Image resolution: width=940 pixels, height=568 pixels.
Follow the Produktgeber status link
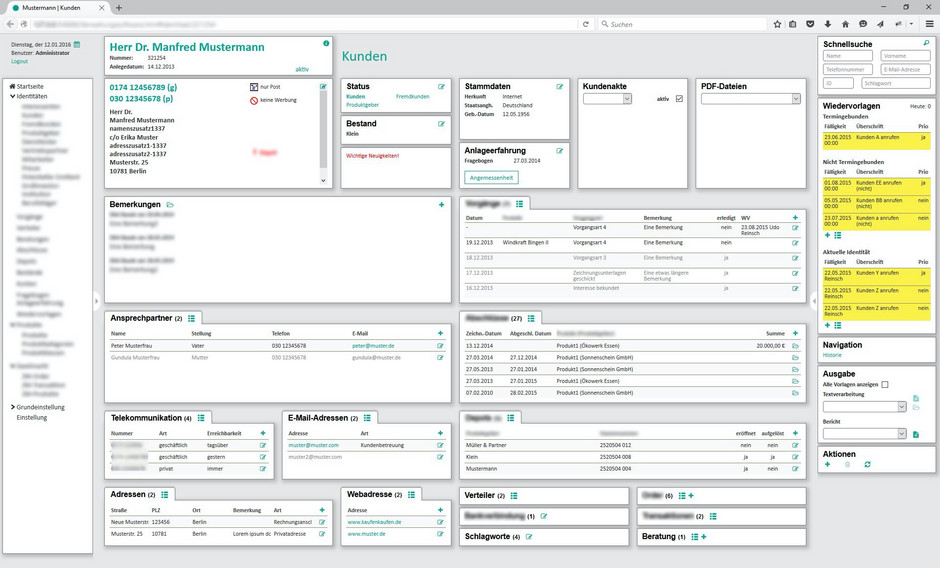click(x=362, y=105)
